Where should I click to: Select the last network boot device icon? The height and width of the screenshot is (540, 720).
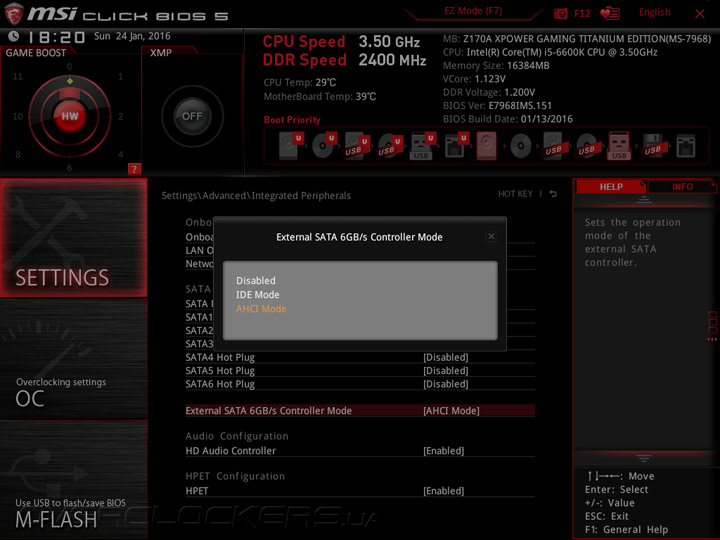coord(686,146)
